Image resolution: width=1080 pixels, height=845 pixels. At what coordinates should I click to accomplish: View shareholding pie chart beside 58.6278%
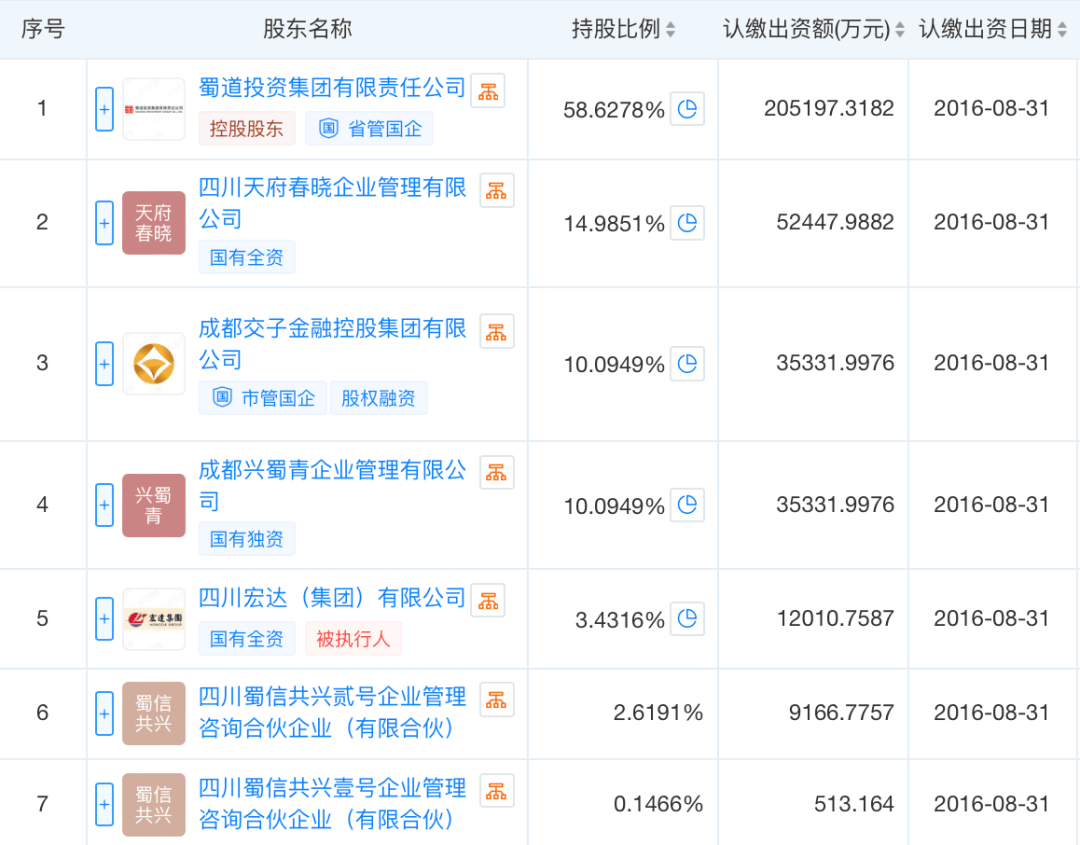tap(686, 109)
